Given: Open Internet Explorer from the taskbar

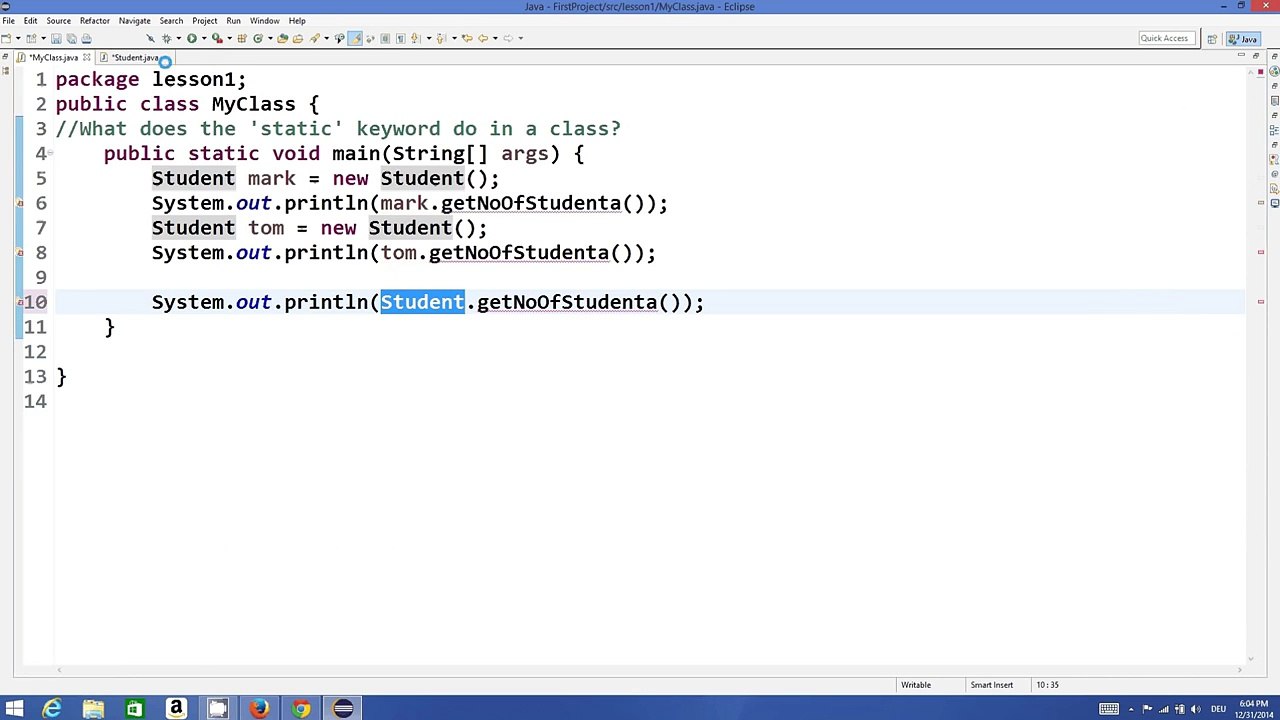Looking at the screenshot, I should [52, 709].
